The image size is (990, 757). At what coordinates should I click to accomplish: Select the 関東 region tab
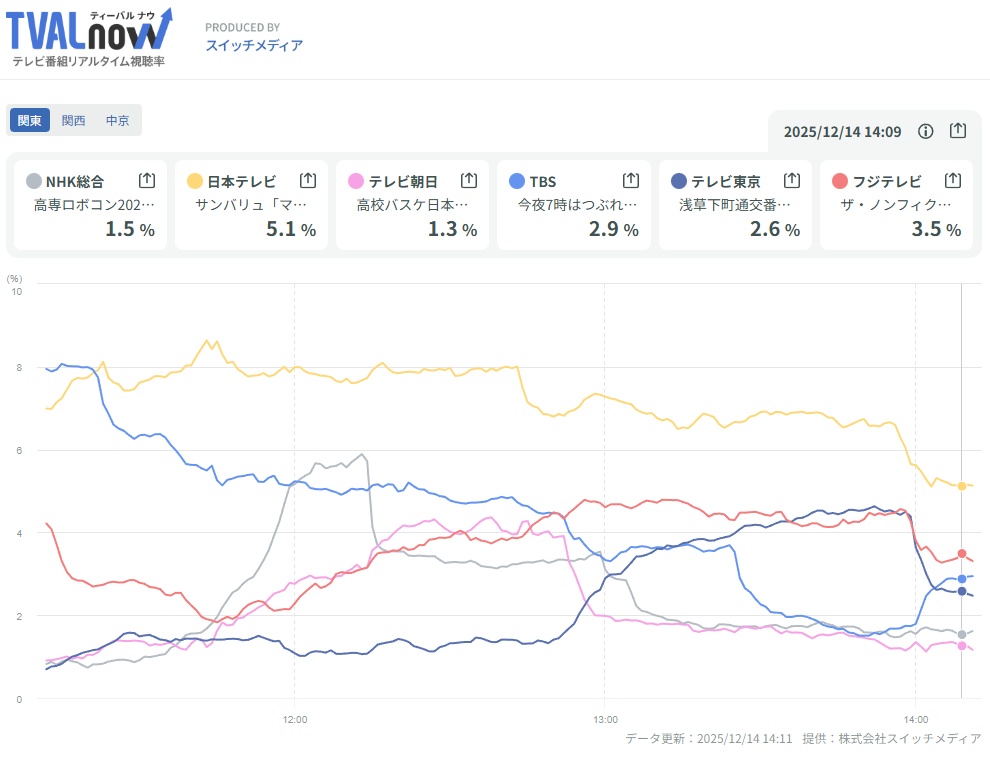[x=30, y=120]
